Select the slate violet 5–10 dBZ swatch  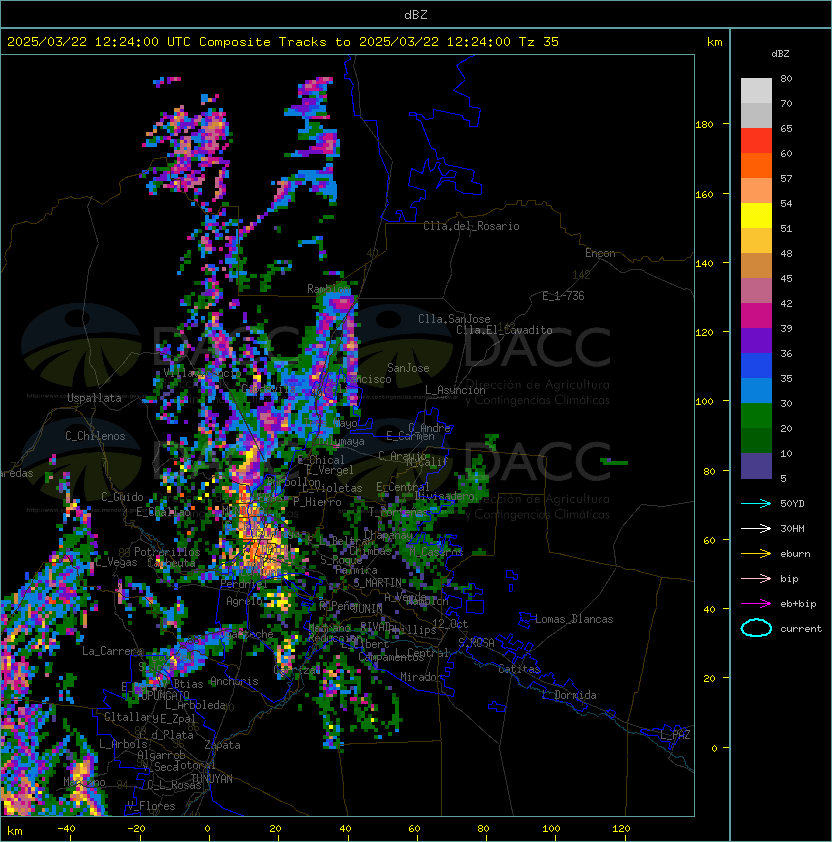point(756,466)
